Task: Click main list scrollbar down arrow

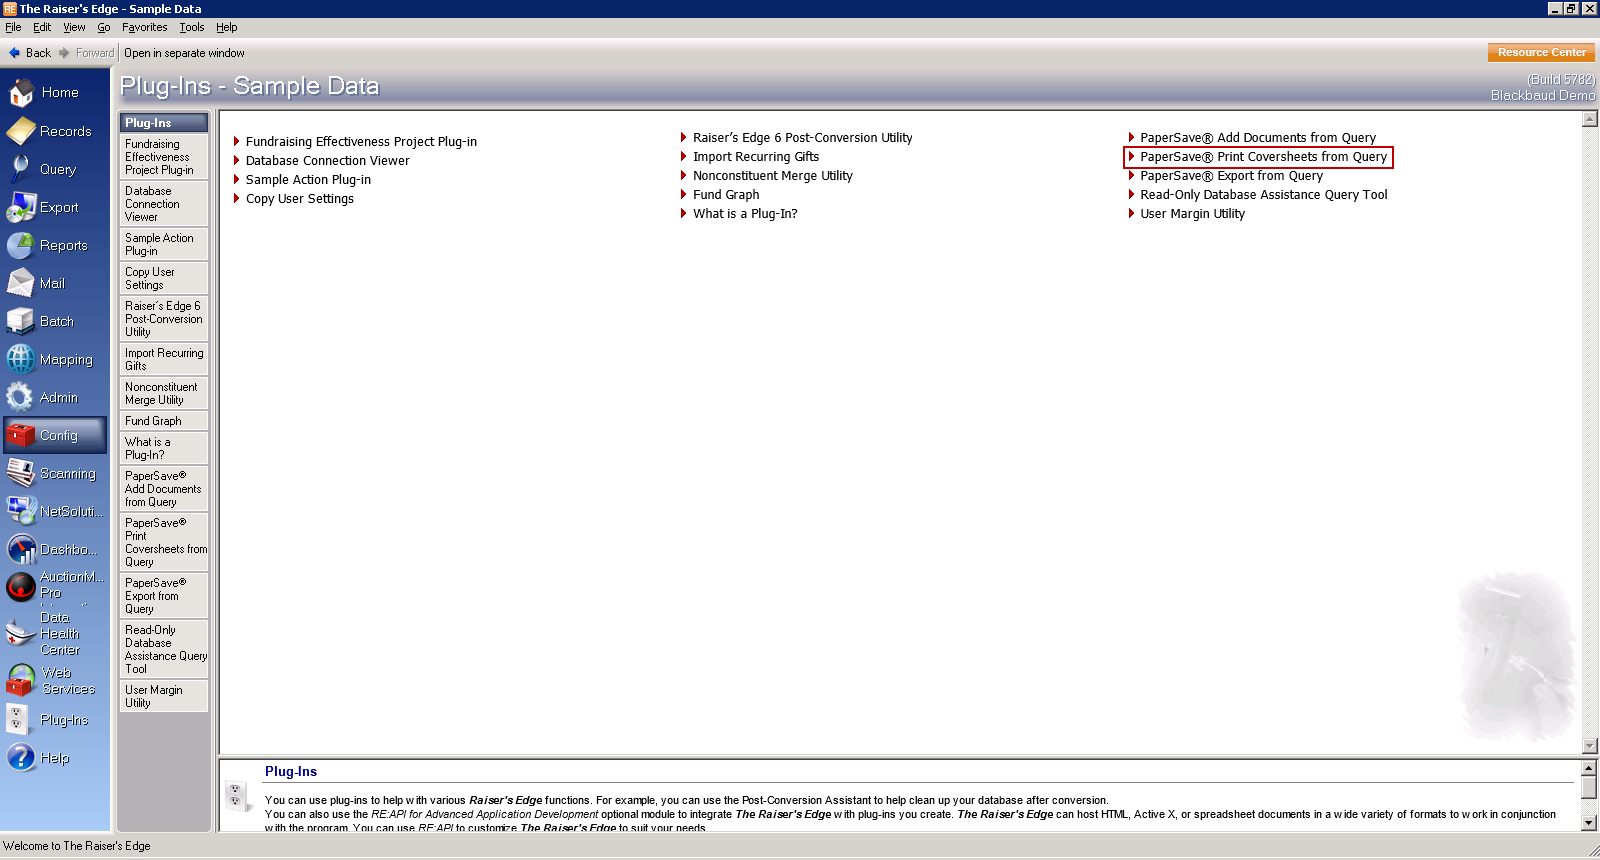Action: pyautogui.click(x=1590, y=746)
